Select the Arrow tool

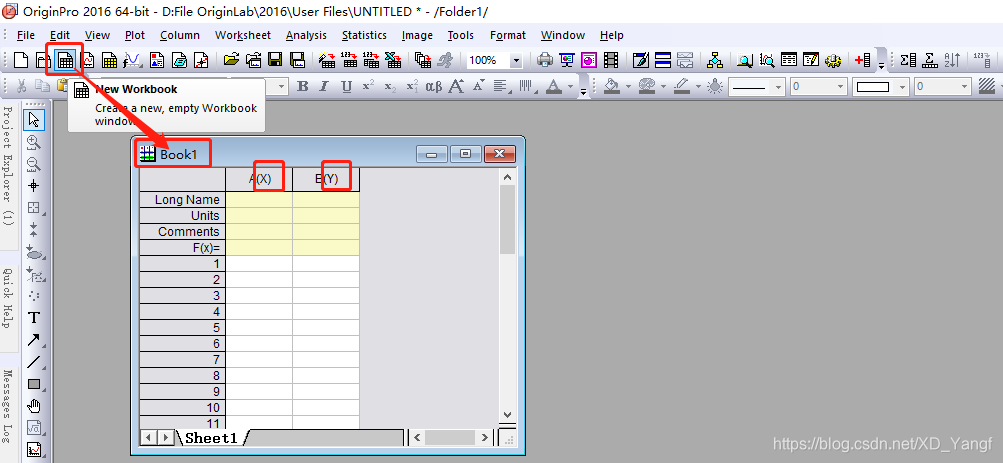click(34, 340)
